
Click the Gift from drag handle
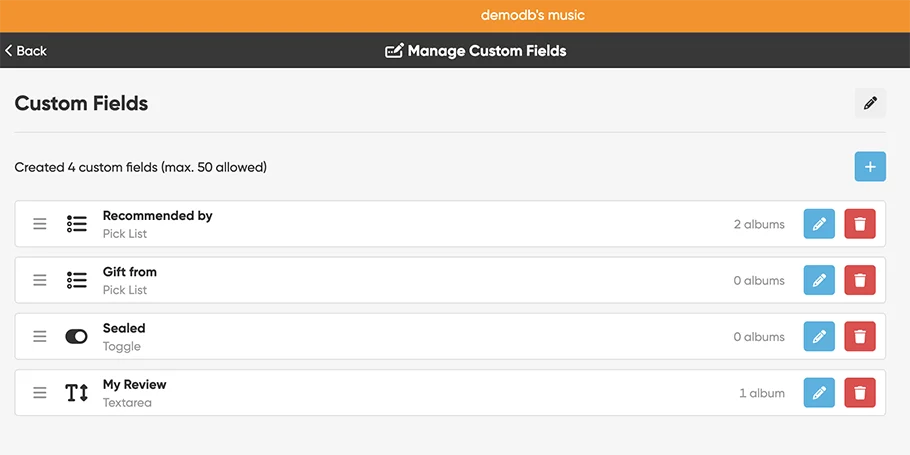[40, 280]
